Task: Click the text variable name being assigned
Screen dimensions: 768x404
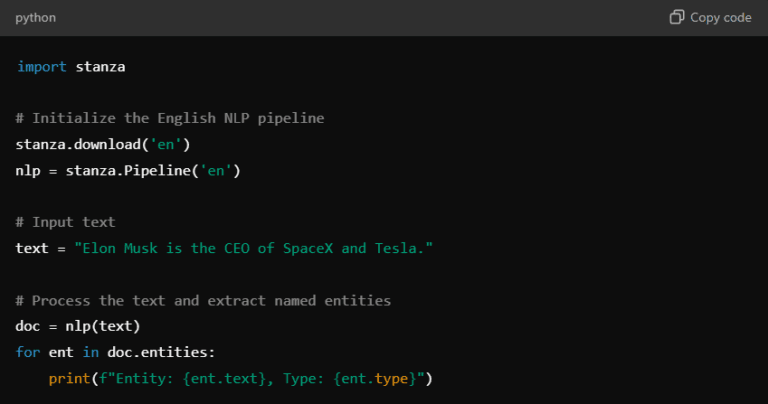Action: click(x=32, y=248)
